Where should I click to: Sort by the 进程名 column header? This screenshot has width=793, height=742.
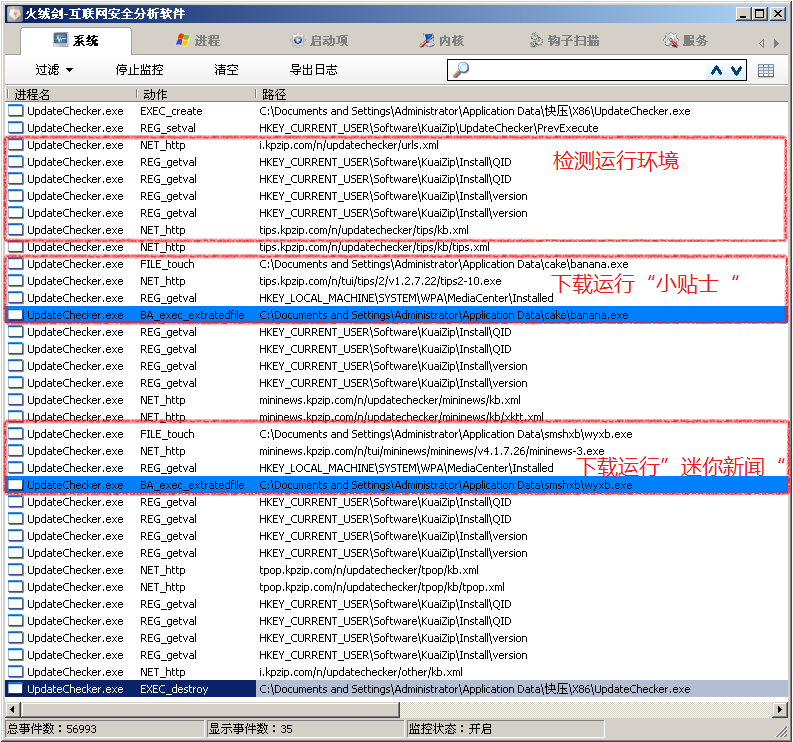(x=70, y=94)
